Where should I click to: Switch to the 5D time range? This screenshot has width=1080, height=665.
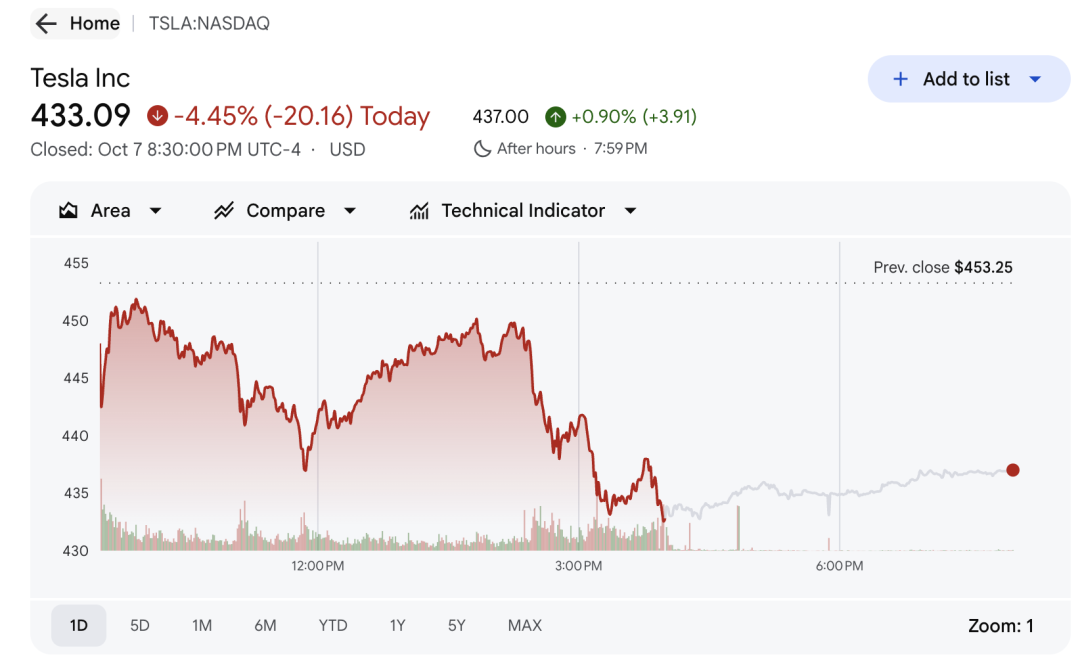click(140, 626)
